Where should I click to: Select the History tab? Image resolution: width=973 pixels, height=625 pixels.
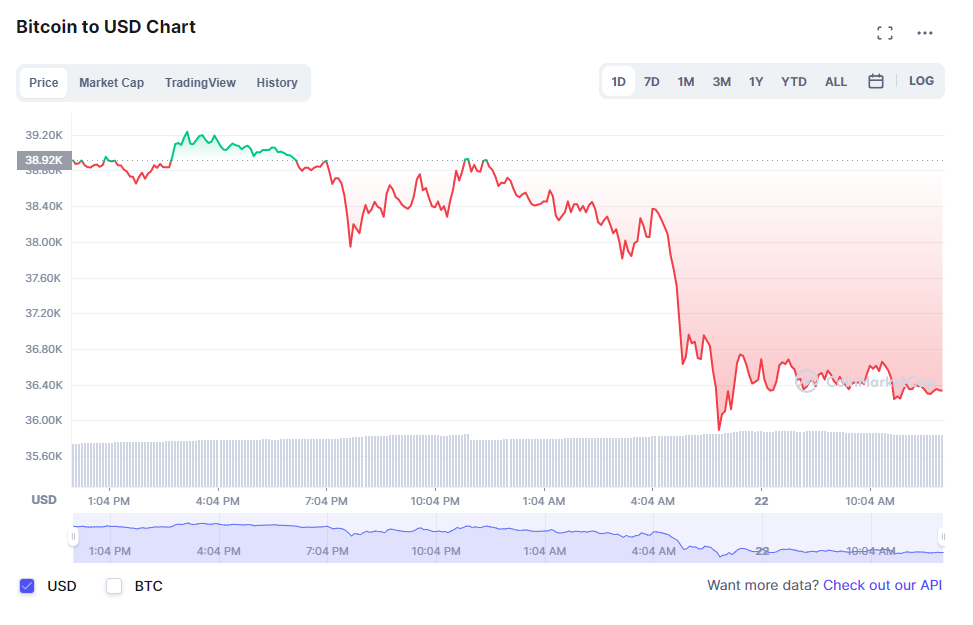pos(277,83)
